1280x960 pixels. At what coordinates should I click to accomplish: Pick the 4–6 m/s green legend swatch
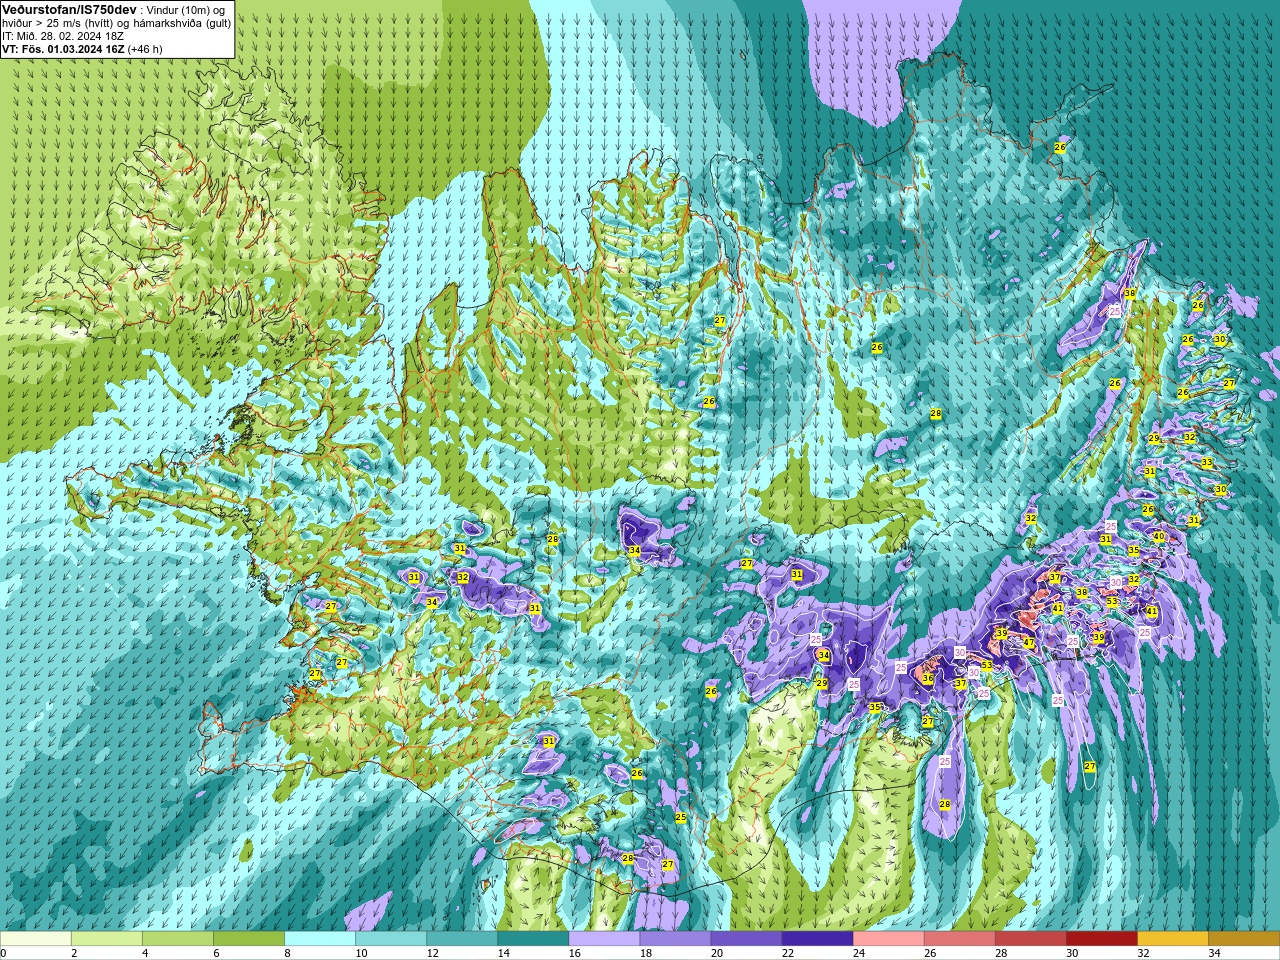178,939
